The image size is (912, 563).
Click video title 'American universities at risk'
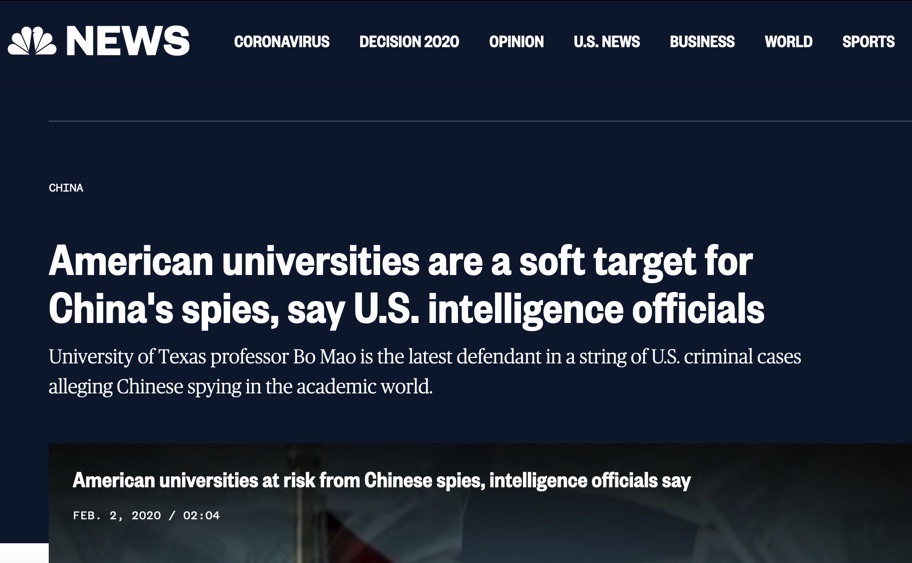(382, 480)
